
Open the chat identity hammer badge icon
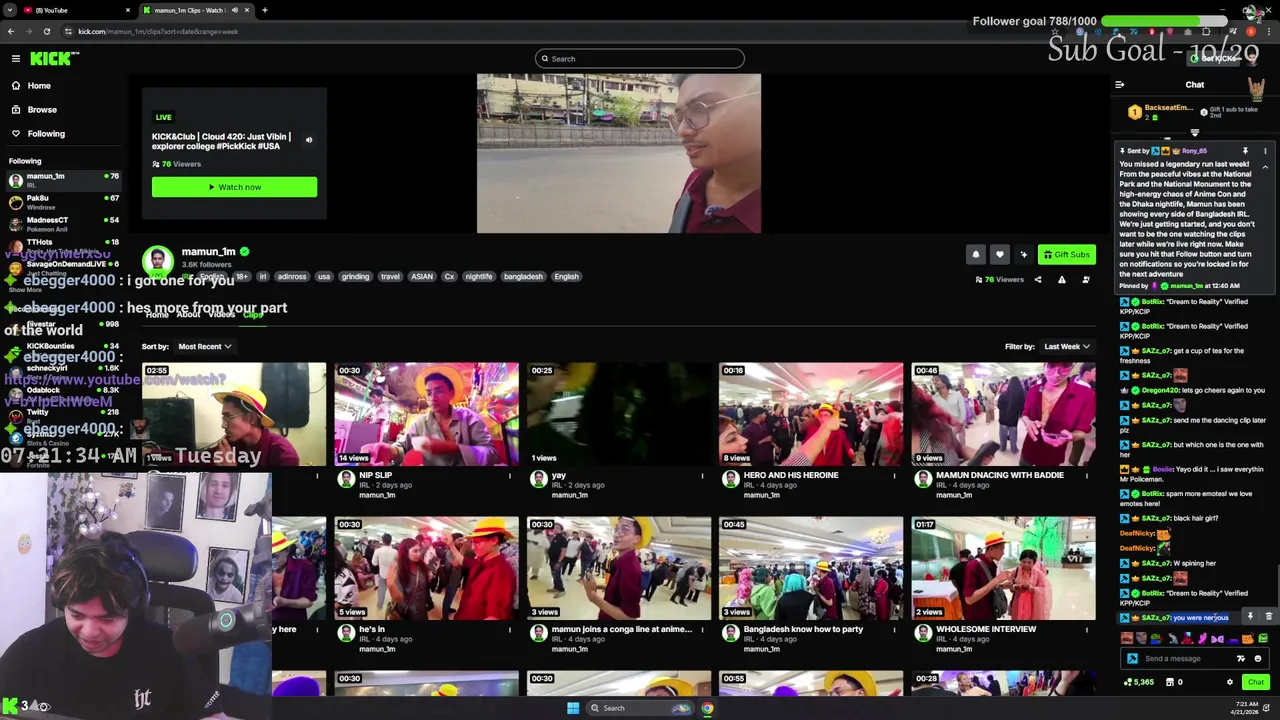tap(1132, 659)
